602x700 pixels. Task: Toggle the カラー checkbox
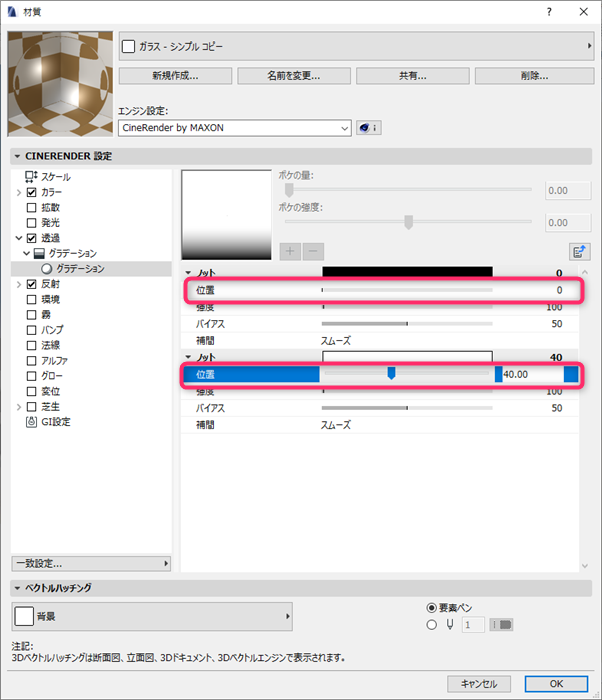[31, 192]
